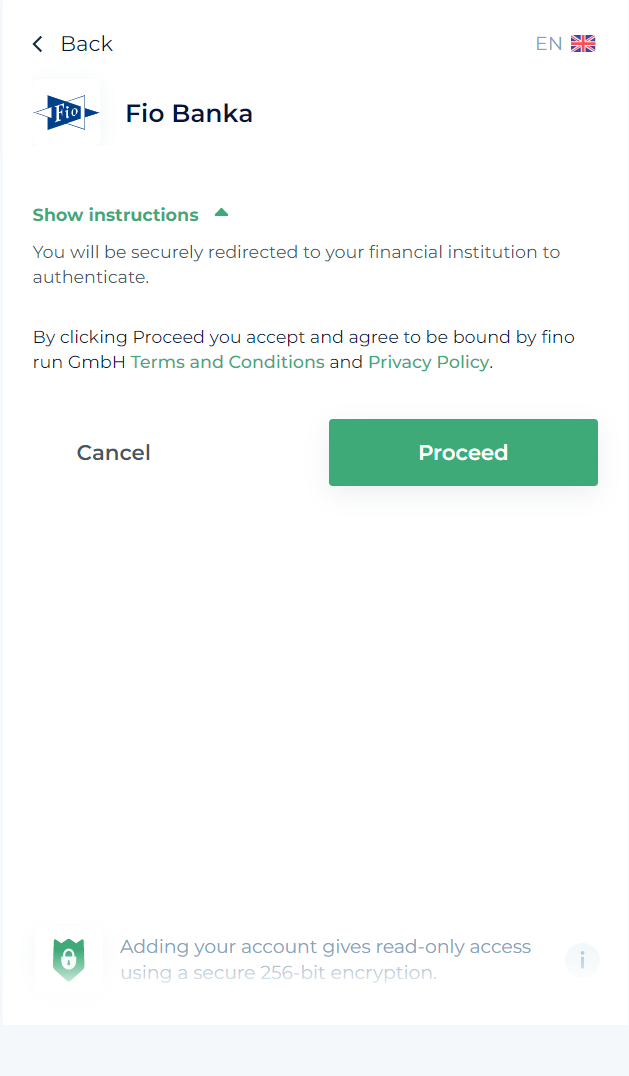Collapse instructions using the green triangle arrow
This screenshot has width=629, height=1076.
(222, 213)
